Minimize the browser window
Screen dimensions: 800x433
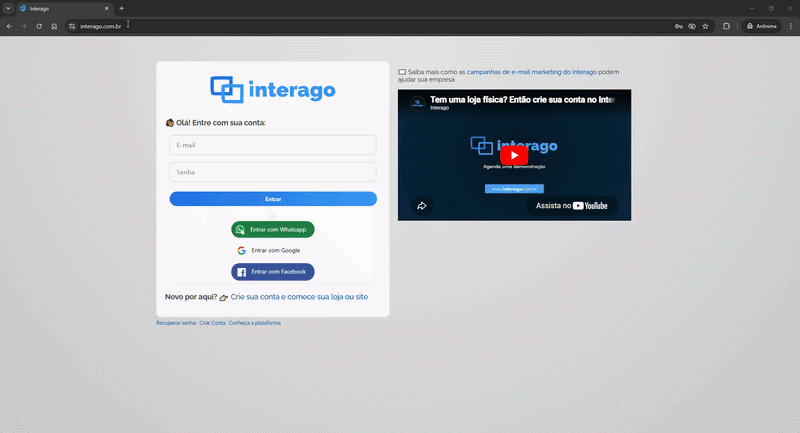752,8
